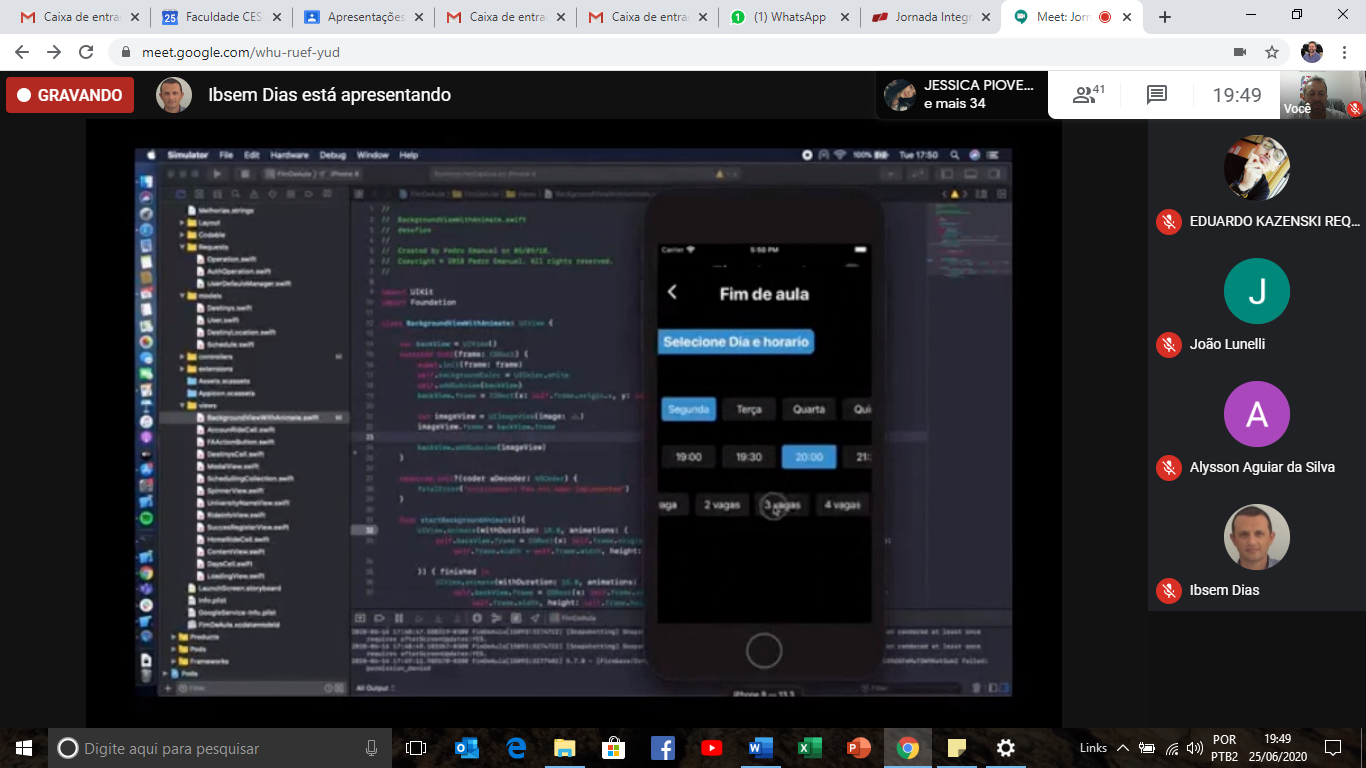This screenshot has width=1366, height=768.
Task: Show hidden system tray icons
Action: coord(1122,748)
